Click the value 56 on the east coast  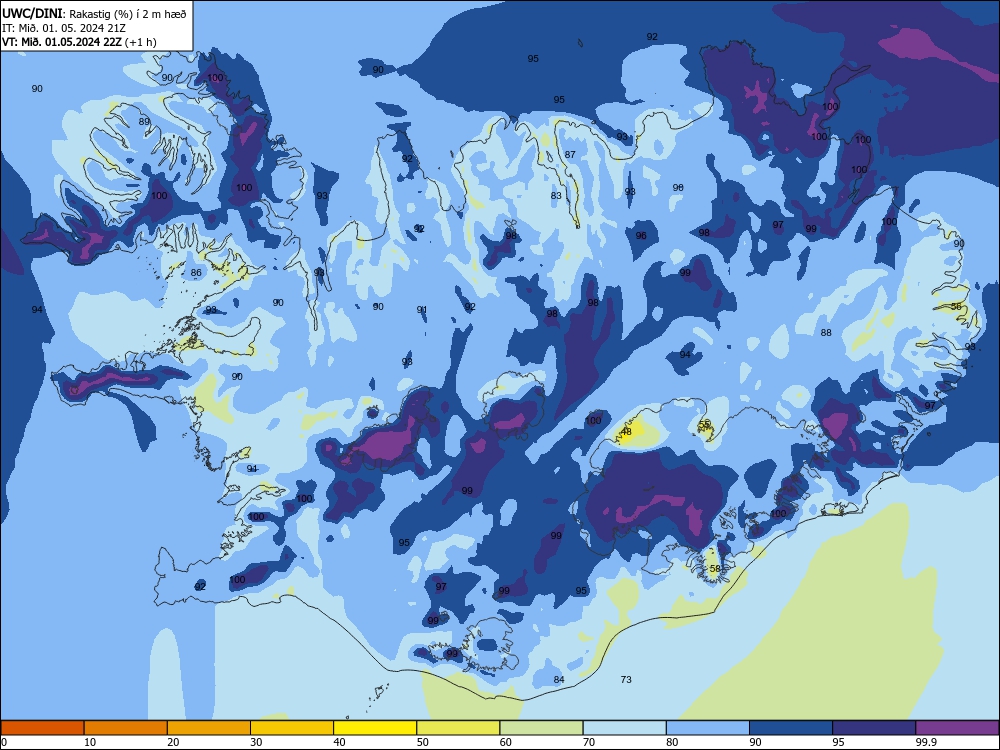click(956, 307)
